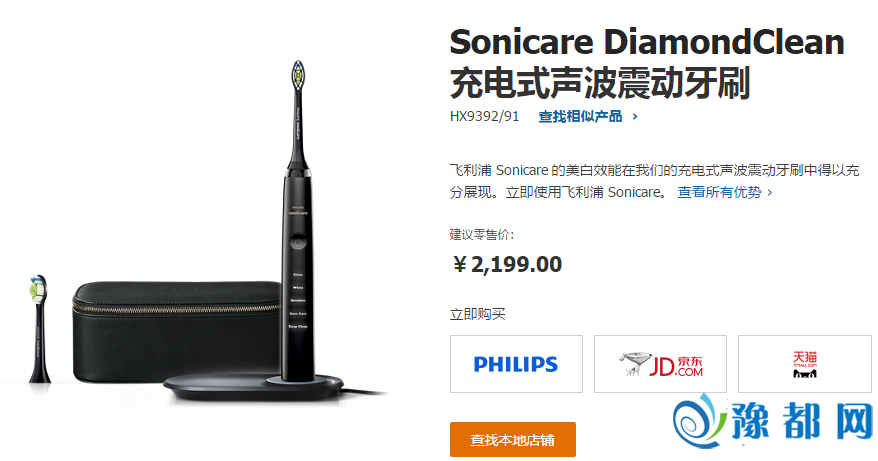Click the HX9392/91 model number
The image size is (878, 461).
pos(484,117)
